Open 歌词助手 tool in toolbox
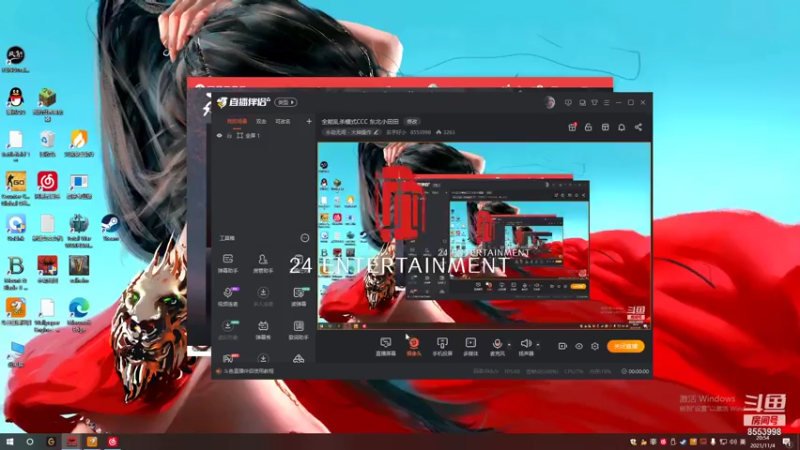800x450 pixels. tap(298, 330)
